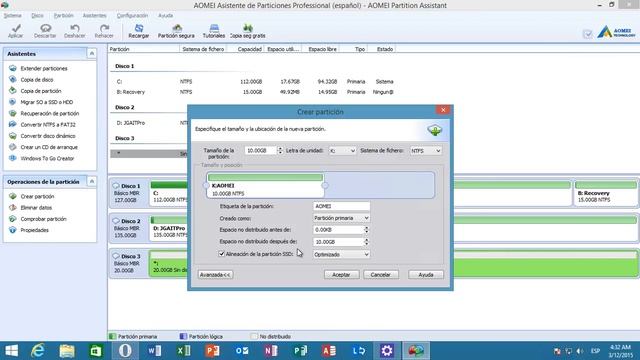Open the Asistentes menu

pyautogui.click(x=95, y=16)
